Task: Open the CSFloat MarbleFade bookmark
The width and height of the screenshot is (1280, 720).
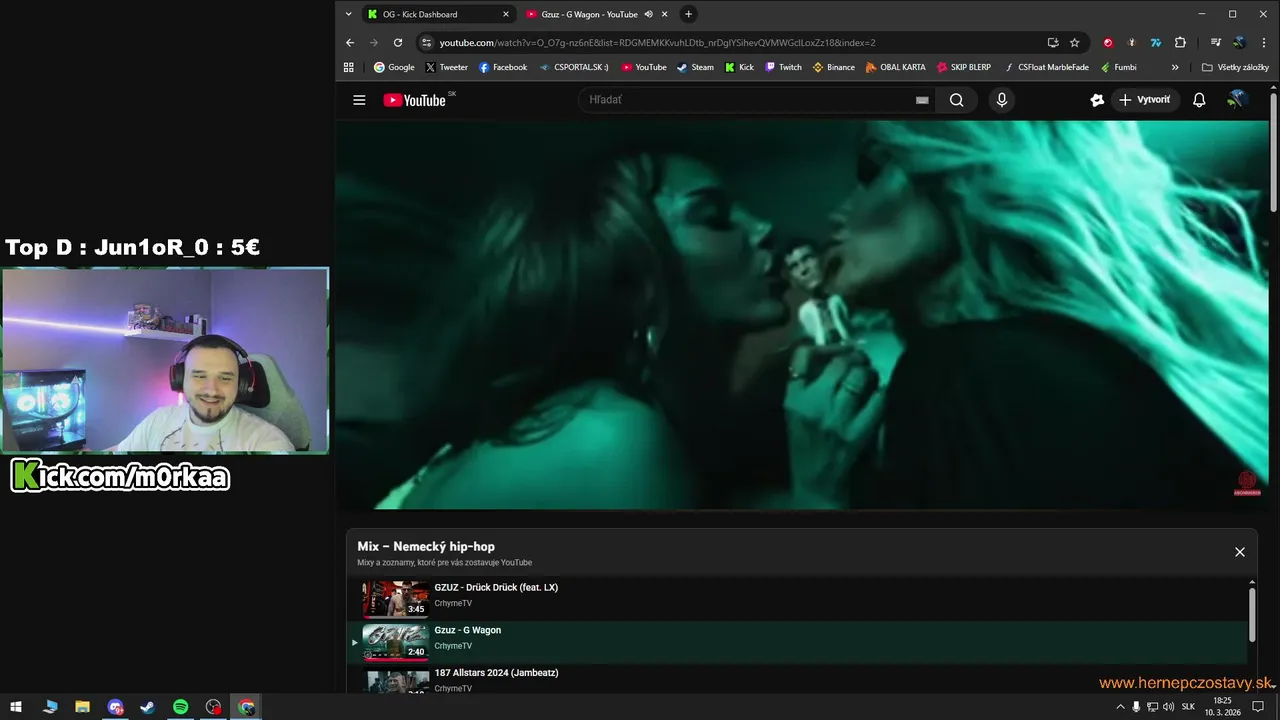Action: pyautogui.click(x=1046, y=67)
